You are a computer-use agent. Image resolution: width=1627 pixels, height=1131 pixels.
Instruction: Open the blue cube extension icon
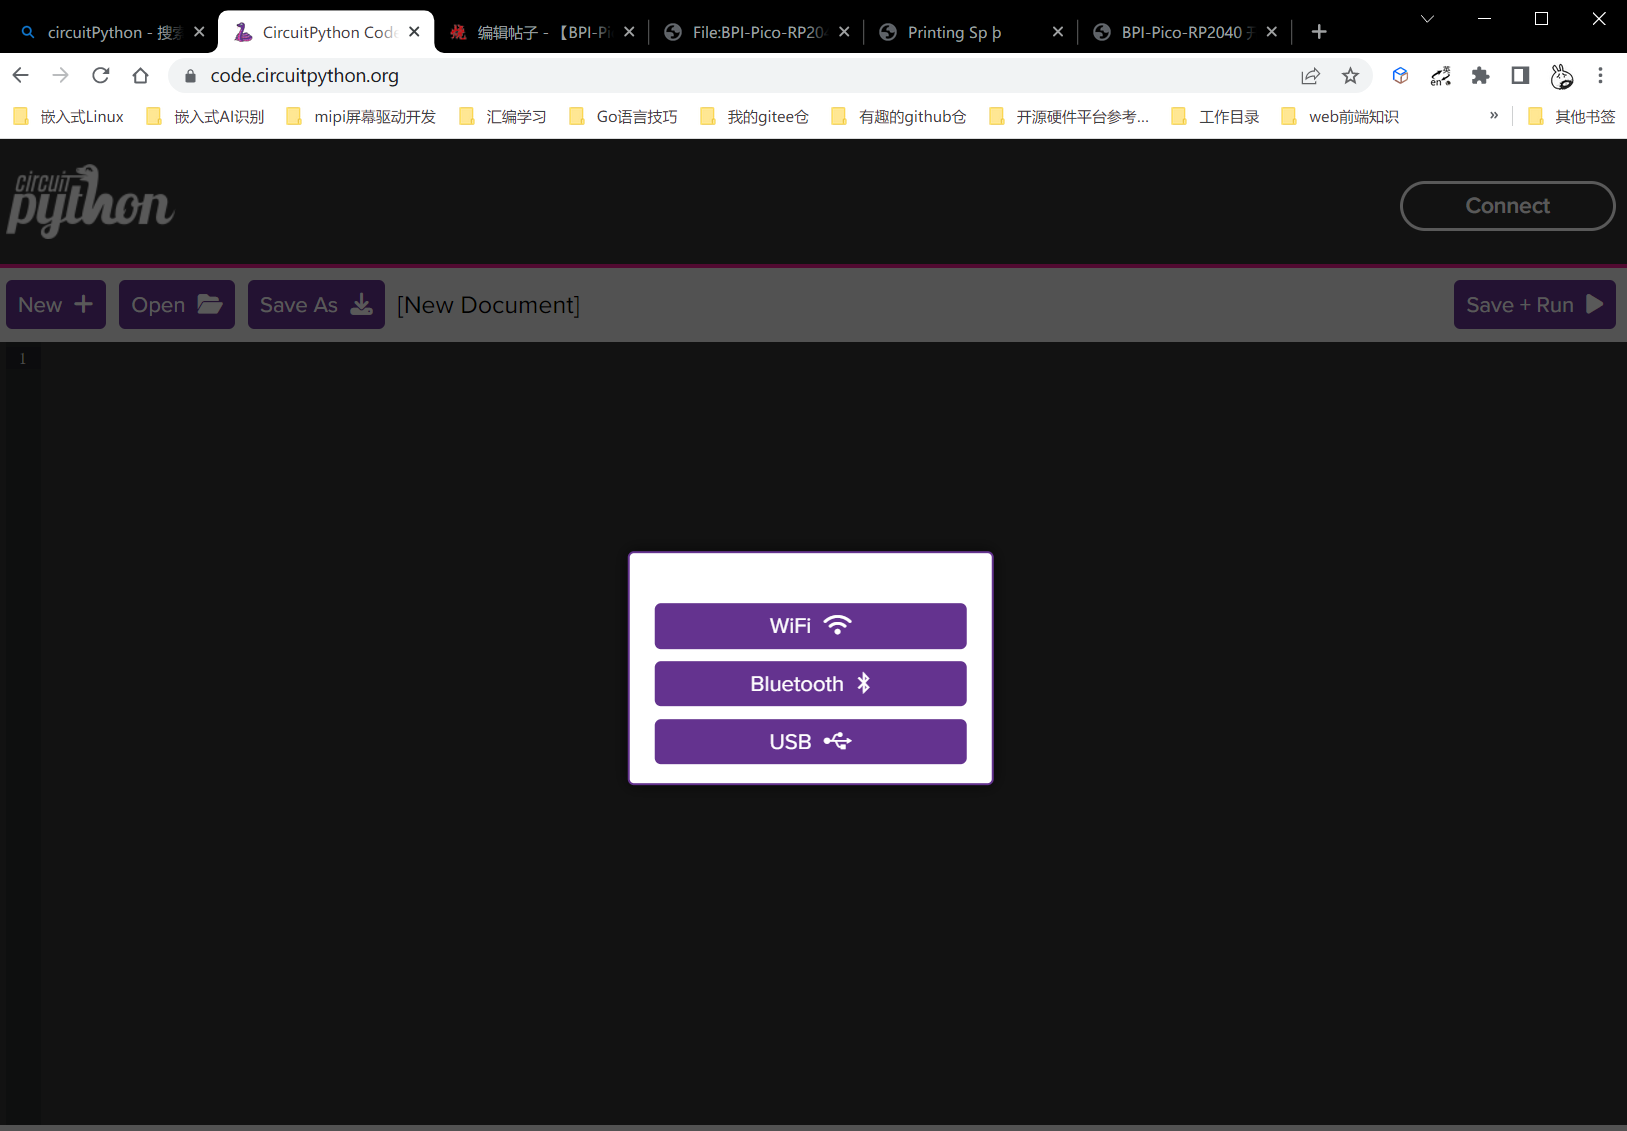click(x=1400, y=75)
